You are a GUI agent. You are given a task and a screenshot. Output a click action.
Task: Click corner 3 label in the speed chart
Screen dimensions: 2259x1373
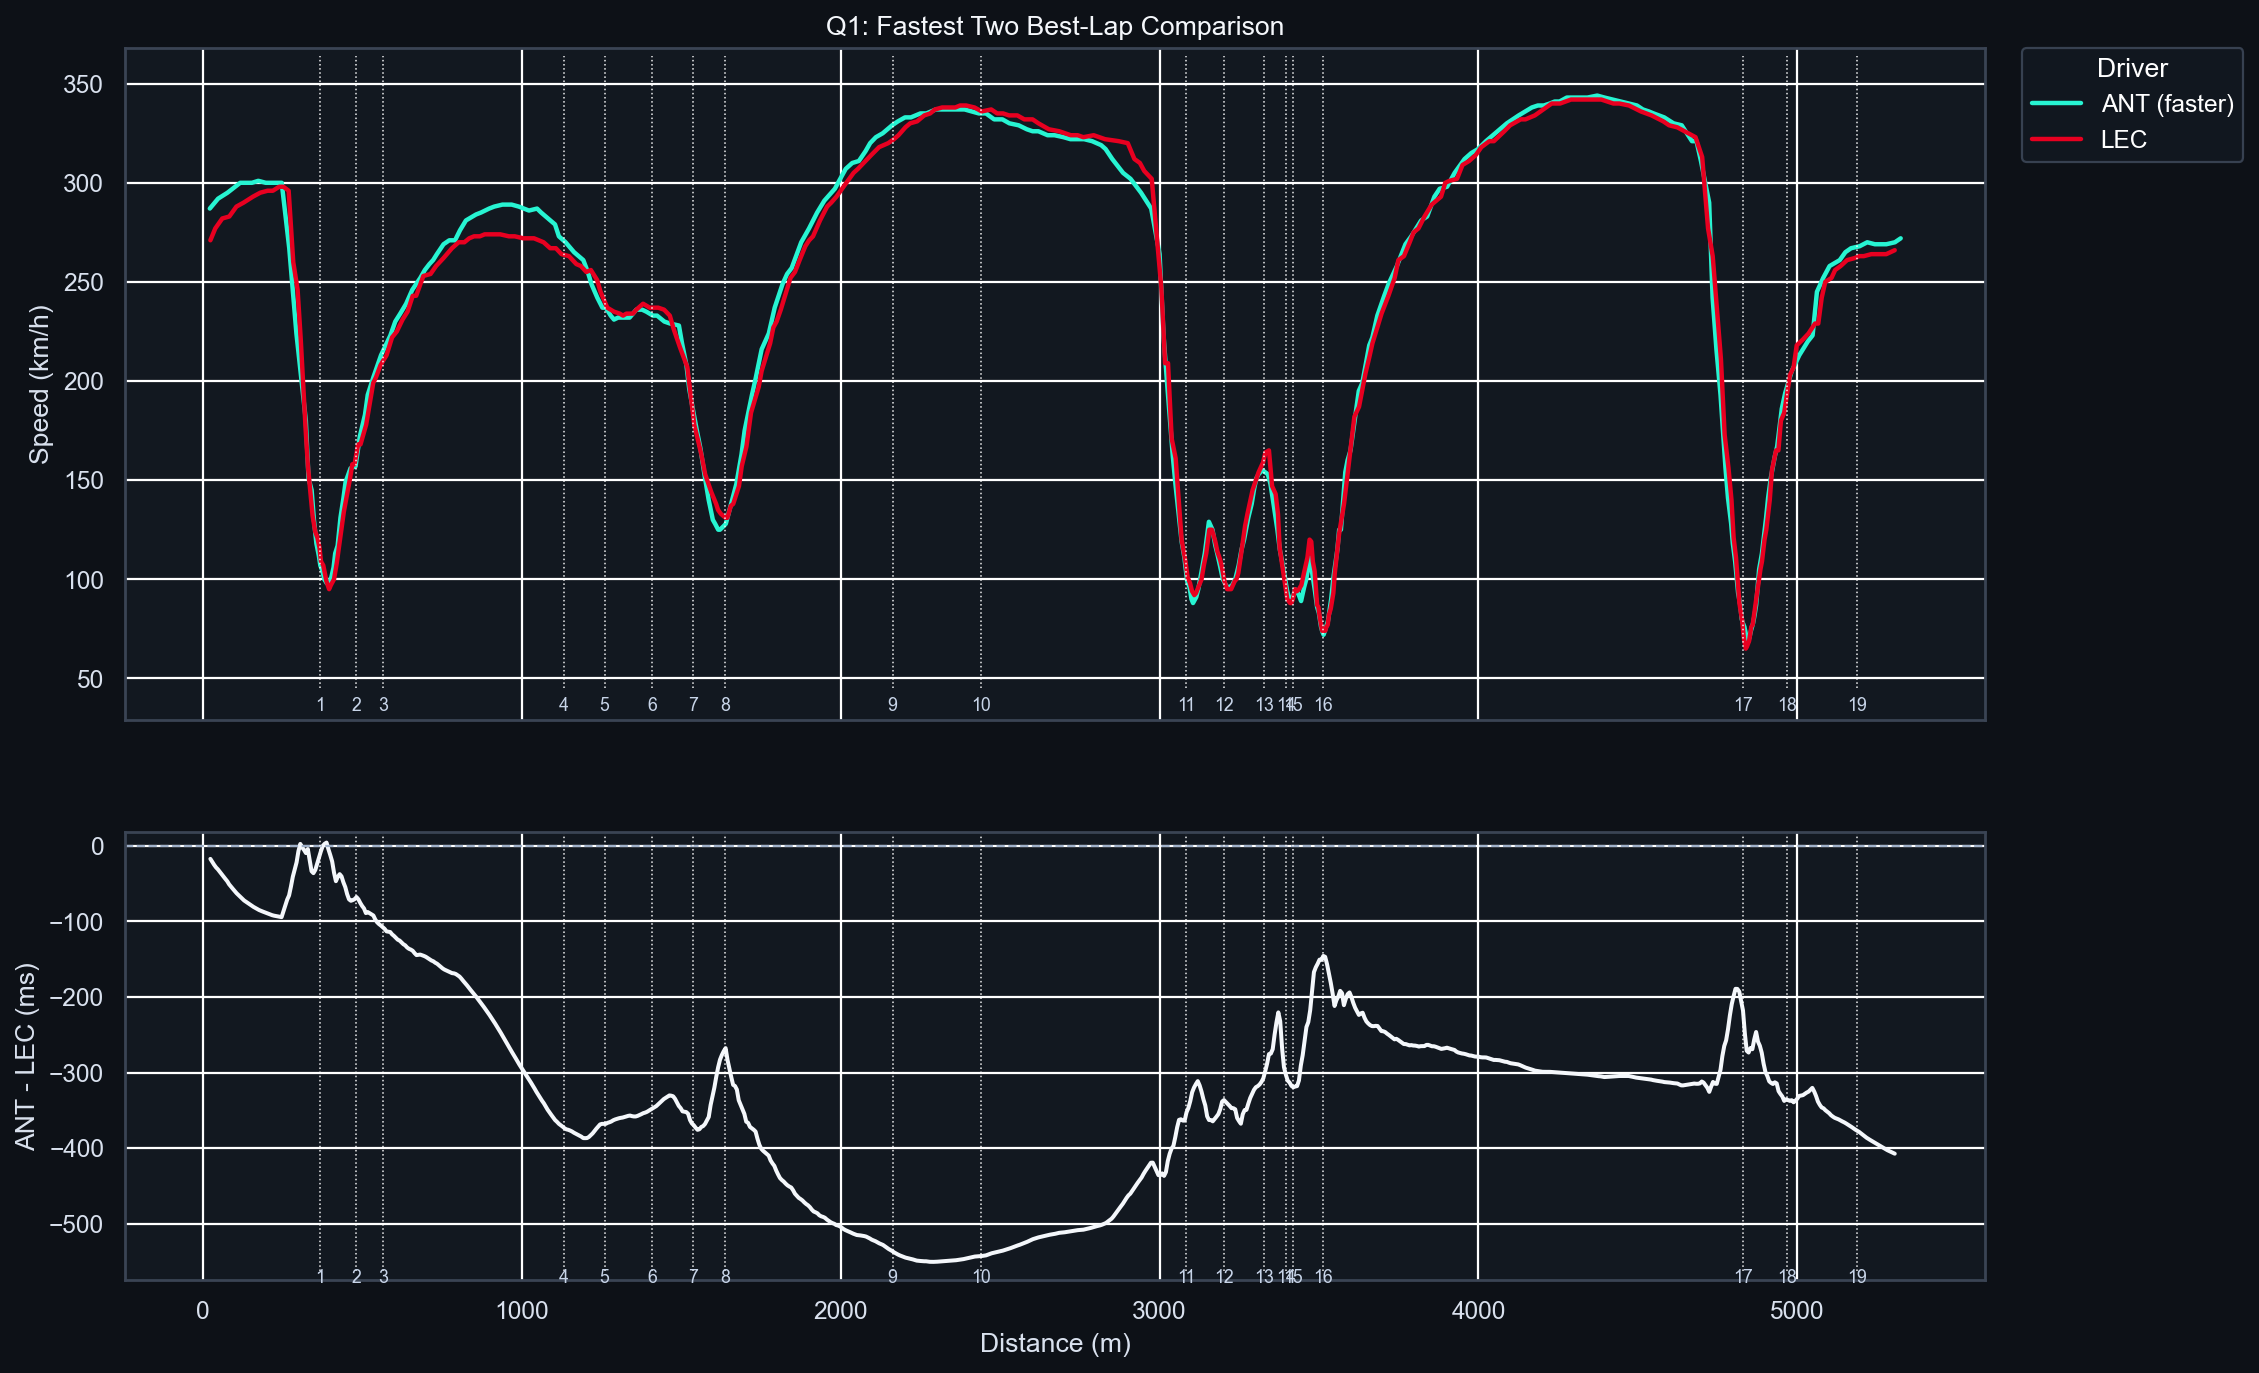pos(384,705)
